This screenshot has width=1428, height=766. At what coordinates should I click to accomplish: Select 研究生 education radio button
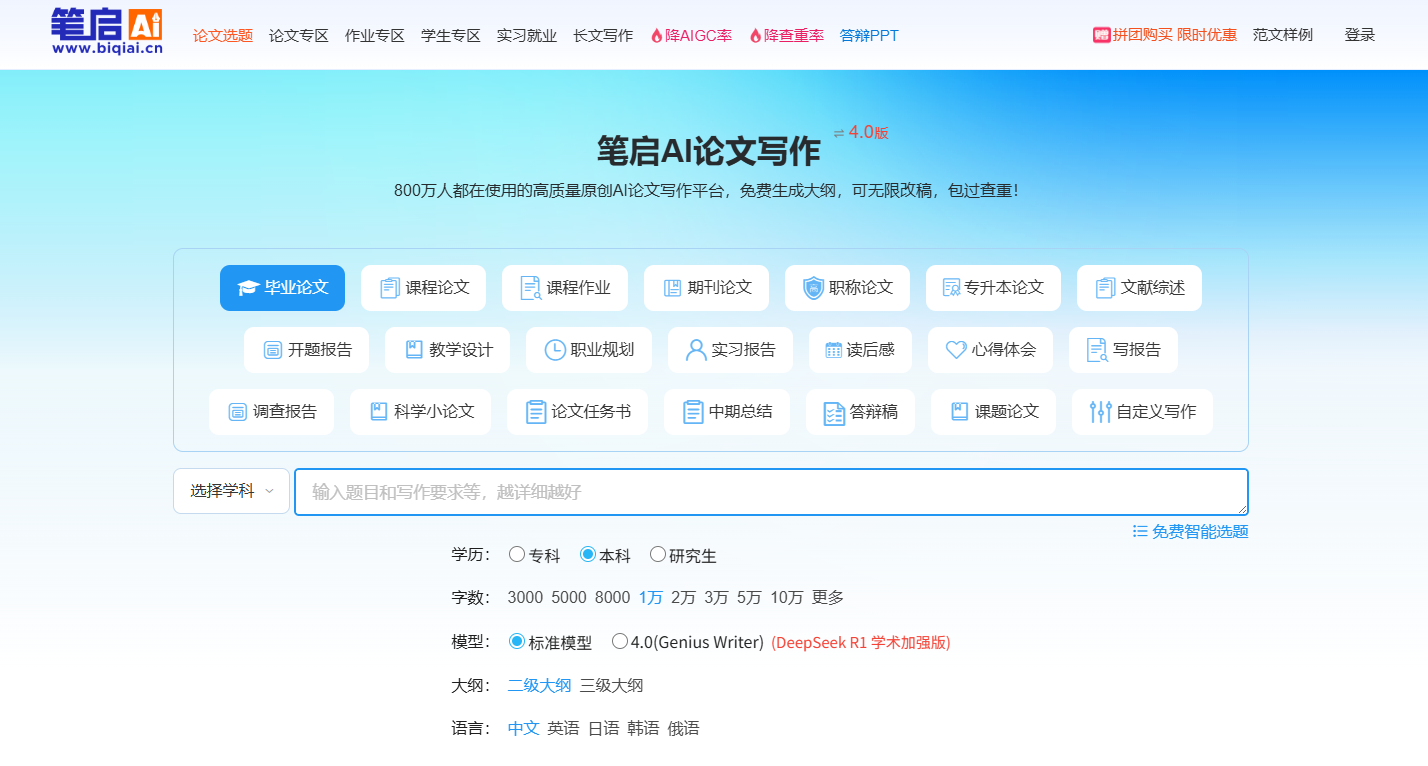(x=658, y=554)
